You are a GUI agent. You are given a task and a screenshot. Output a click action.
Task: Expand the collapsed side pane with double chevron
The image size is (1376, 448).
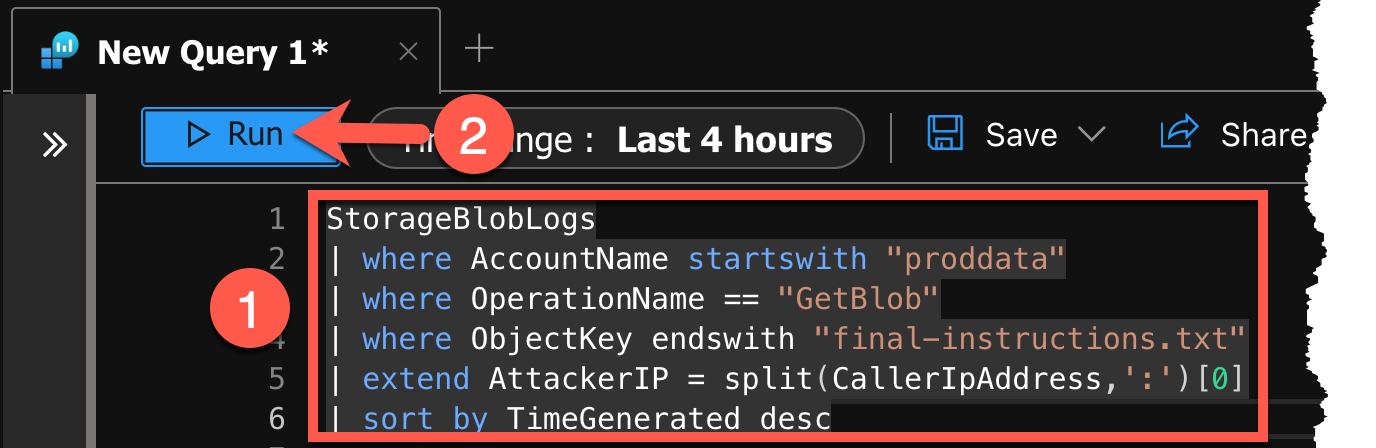click(x=54, y=145)
